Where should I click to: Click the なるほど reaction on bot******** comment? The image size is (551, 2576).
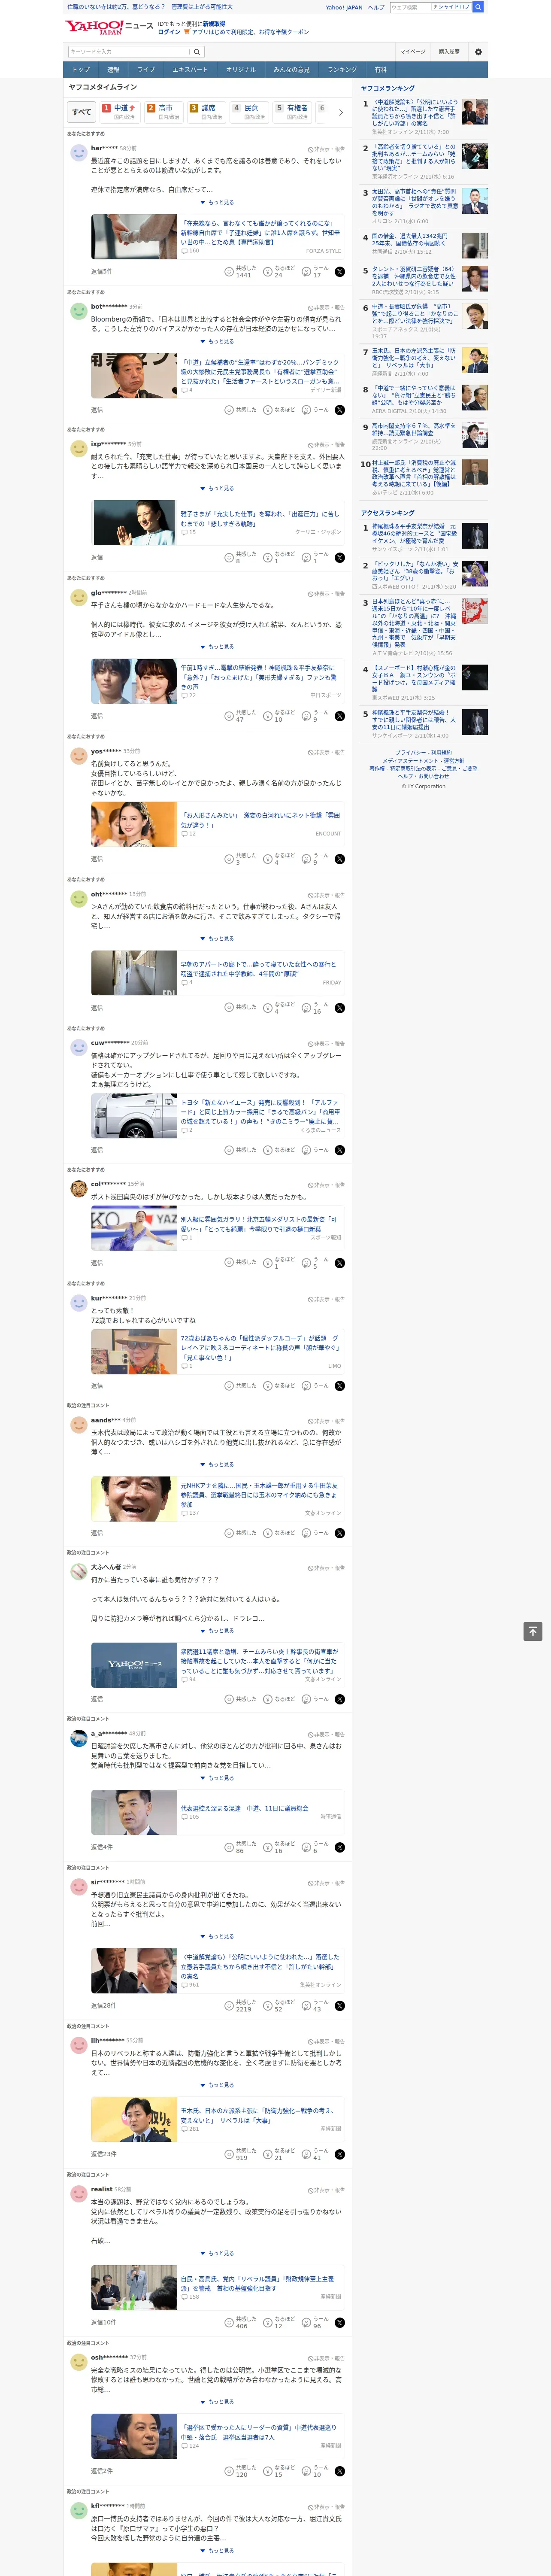pyautogui.click(x=279, y=410)
